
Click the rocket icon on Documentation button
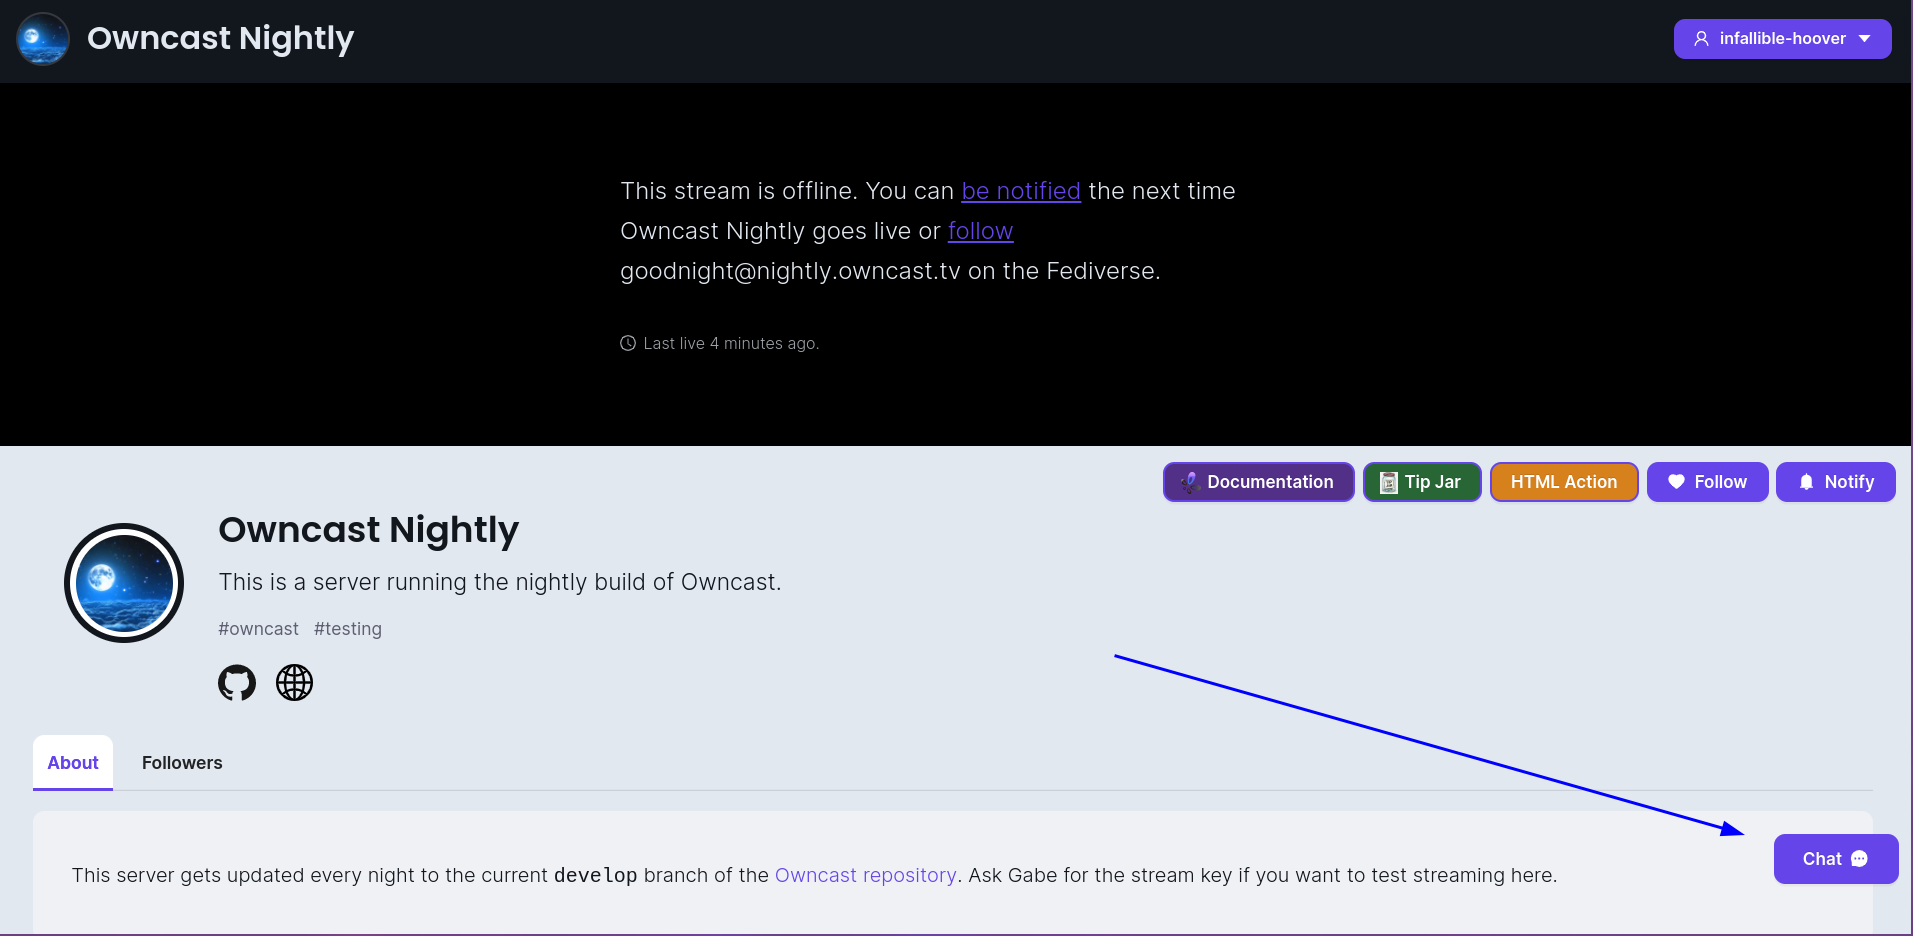[x=1188, y=481]
